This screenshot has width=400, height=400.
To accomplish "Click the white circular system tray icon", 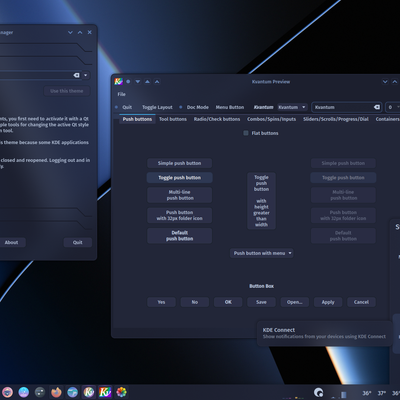I will point(318,392).
